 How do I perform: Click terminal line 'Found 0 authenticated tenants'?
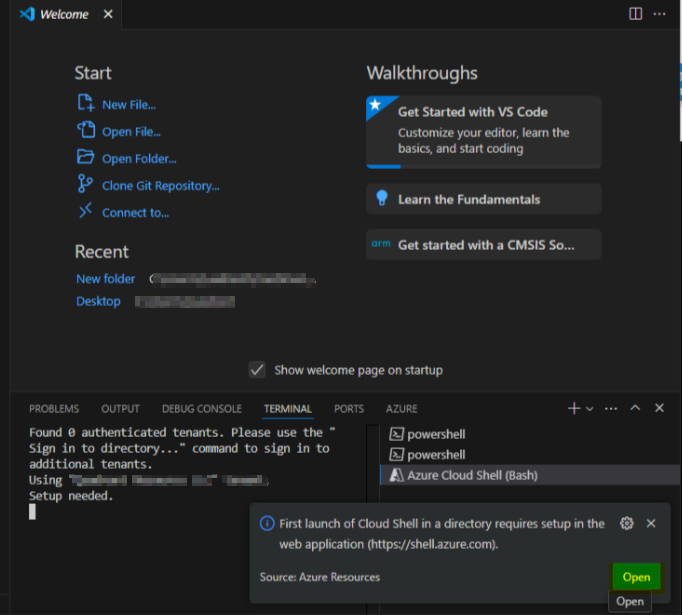click(x=126, y=432)
